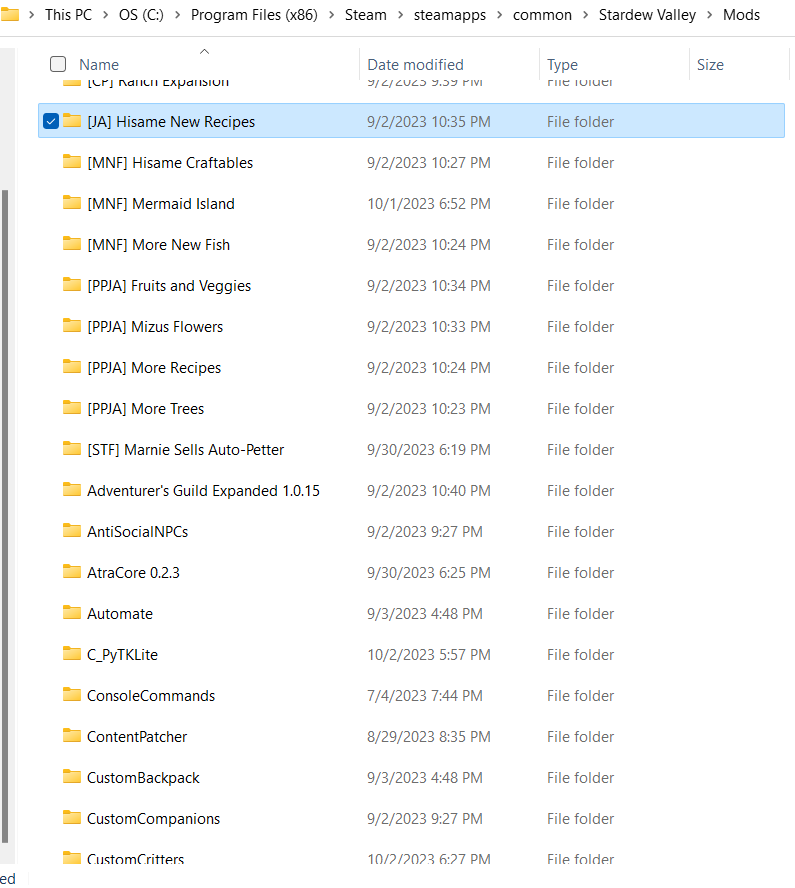Expand the chevron after This PC in the path
The image size is (795, 888).
coord(106,15)
